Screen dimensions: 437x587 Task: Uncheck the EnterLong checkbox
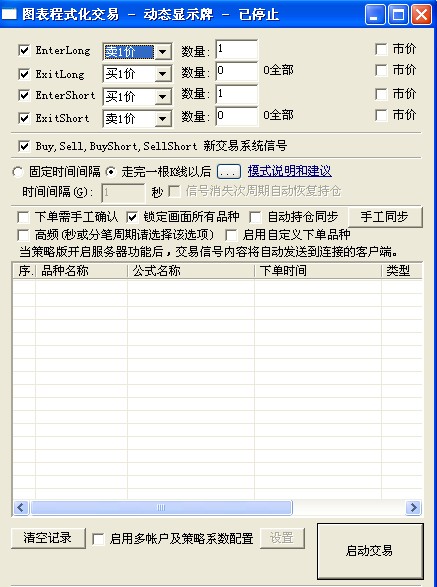[x=24, y=50]
